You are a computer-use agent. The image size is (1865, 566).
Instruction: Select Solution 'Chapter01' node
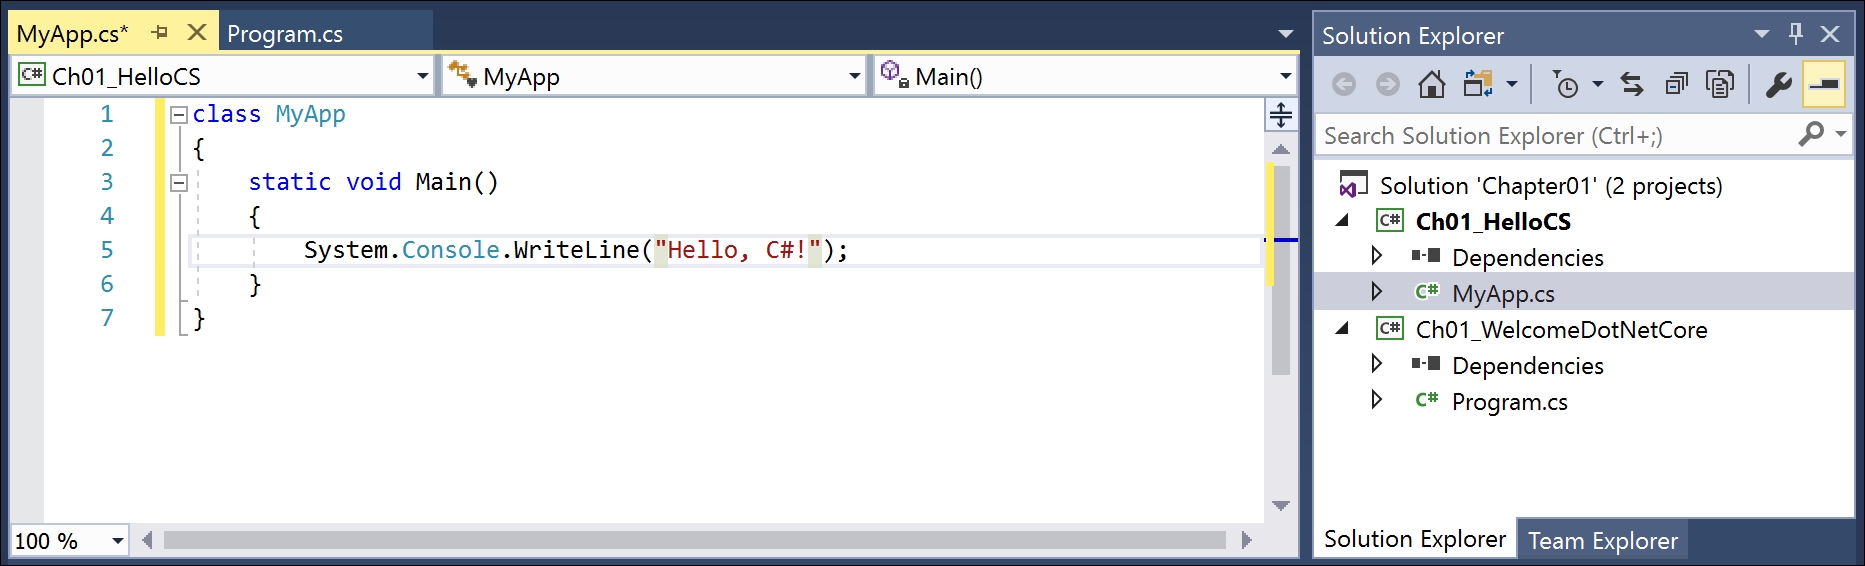(1551, 186)
